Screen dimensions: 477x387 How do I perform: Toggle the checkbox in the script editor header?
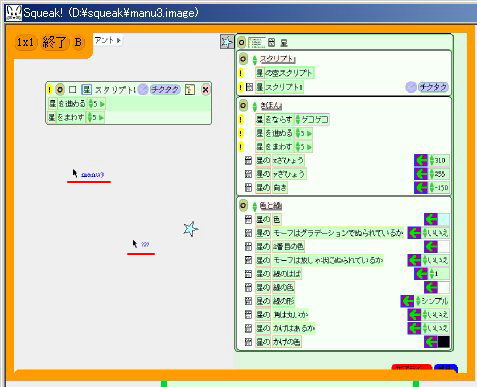pos(72,90)
